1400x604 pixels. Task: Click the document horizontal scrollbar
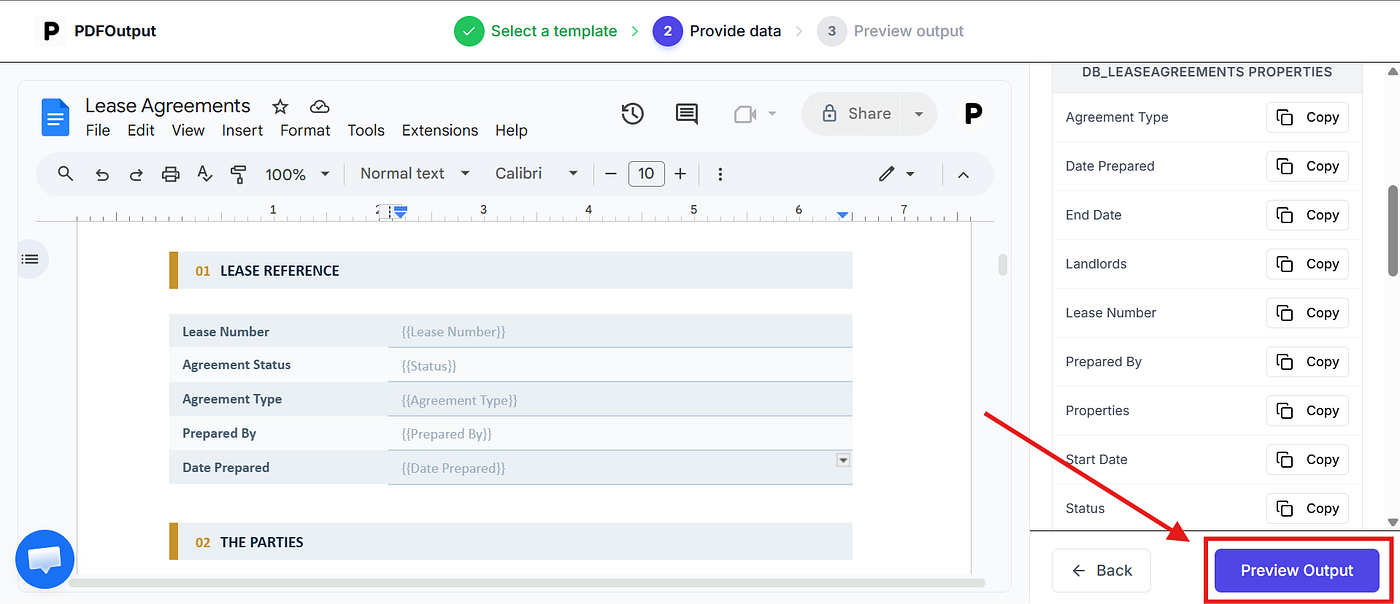tap(526, 583)
